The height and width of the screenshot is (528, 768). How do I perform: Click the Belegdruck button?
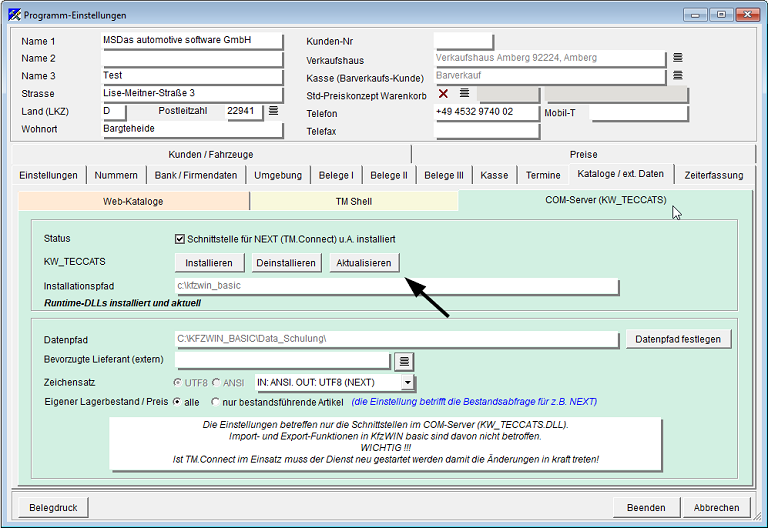53,507
